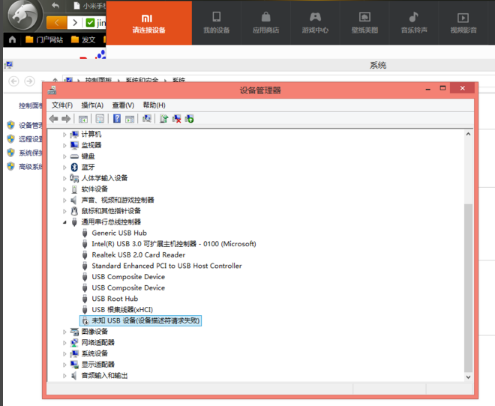Open the 游戏中心 gamepad icon
This screenshot has height=406, width=495.
click(315, 17)
